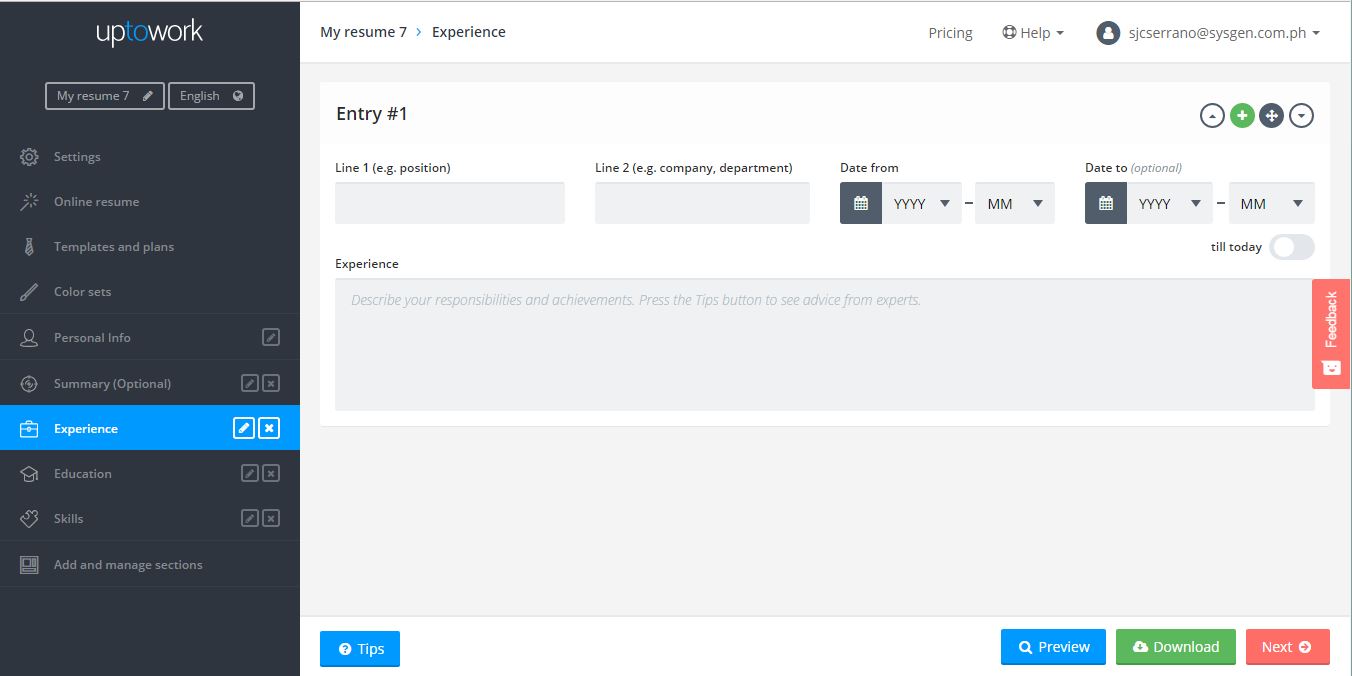Move Entry #1 down with arrow icon
Screen dimensions: 1352x676
click(x=1301, y=116)
